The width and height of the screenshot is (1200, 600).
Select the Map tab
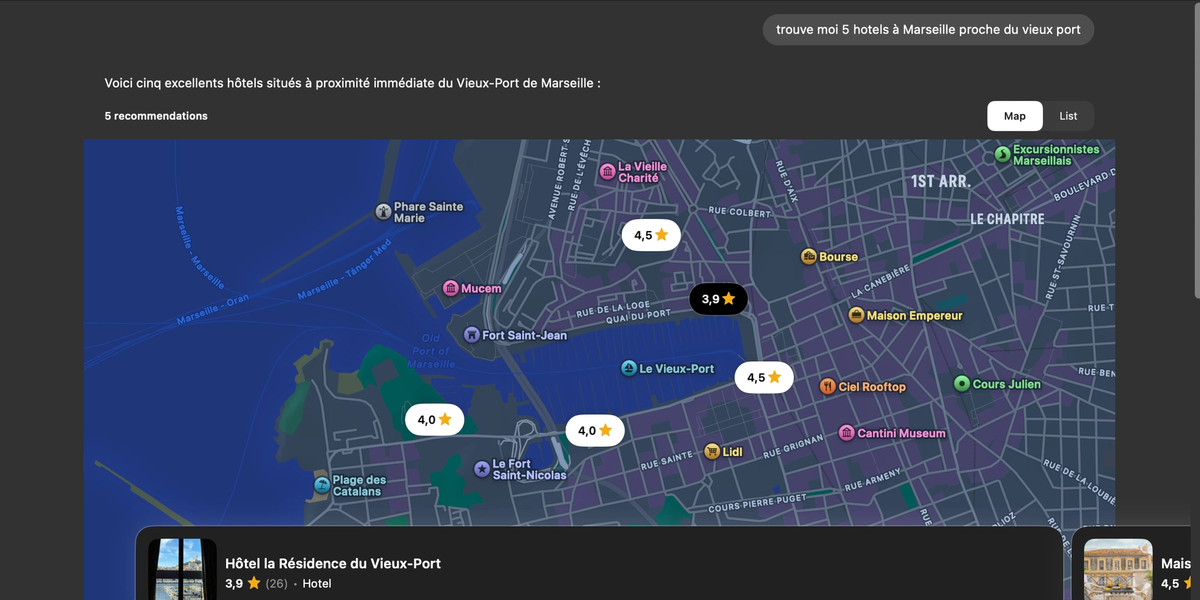(x=1014, y=115)
